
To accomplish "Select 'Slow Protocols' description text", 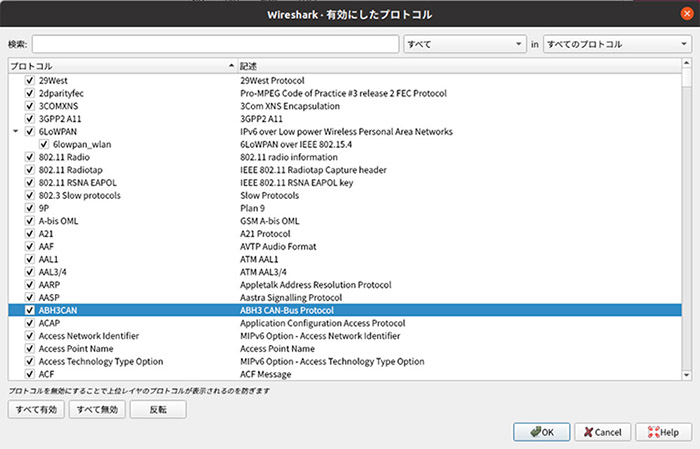I will 269,195.
